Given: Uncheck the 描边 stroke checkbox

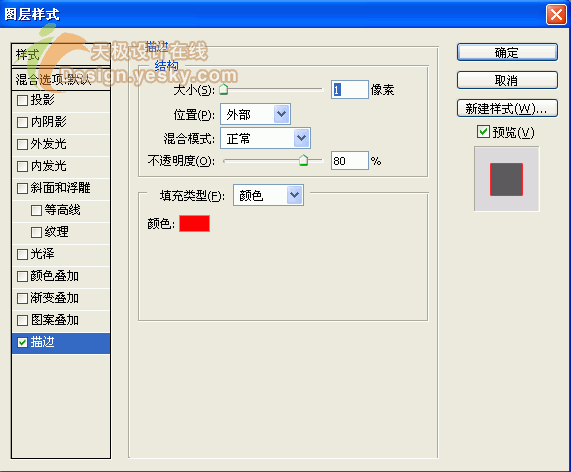Looking at the screenshot, I should pos(22,342).
